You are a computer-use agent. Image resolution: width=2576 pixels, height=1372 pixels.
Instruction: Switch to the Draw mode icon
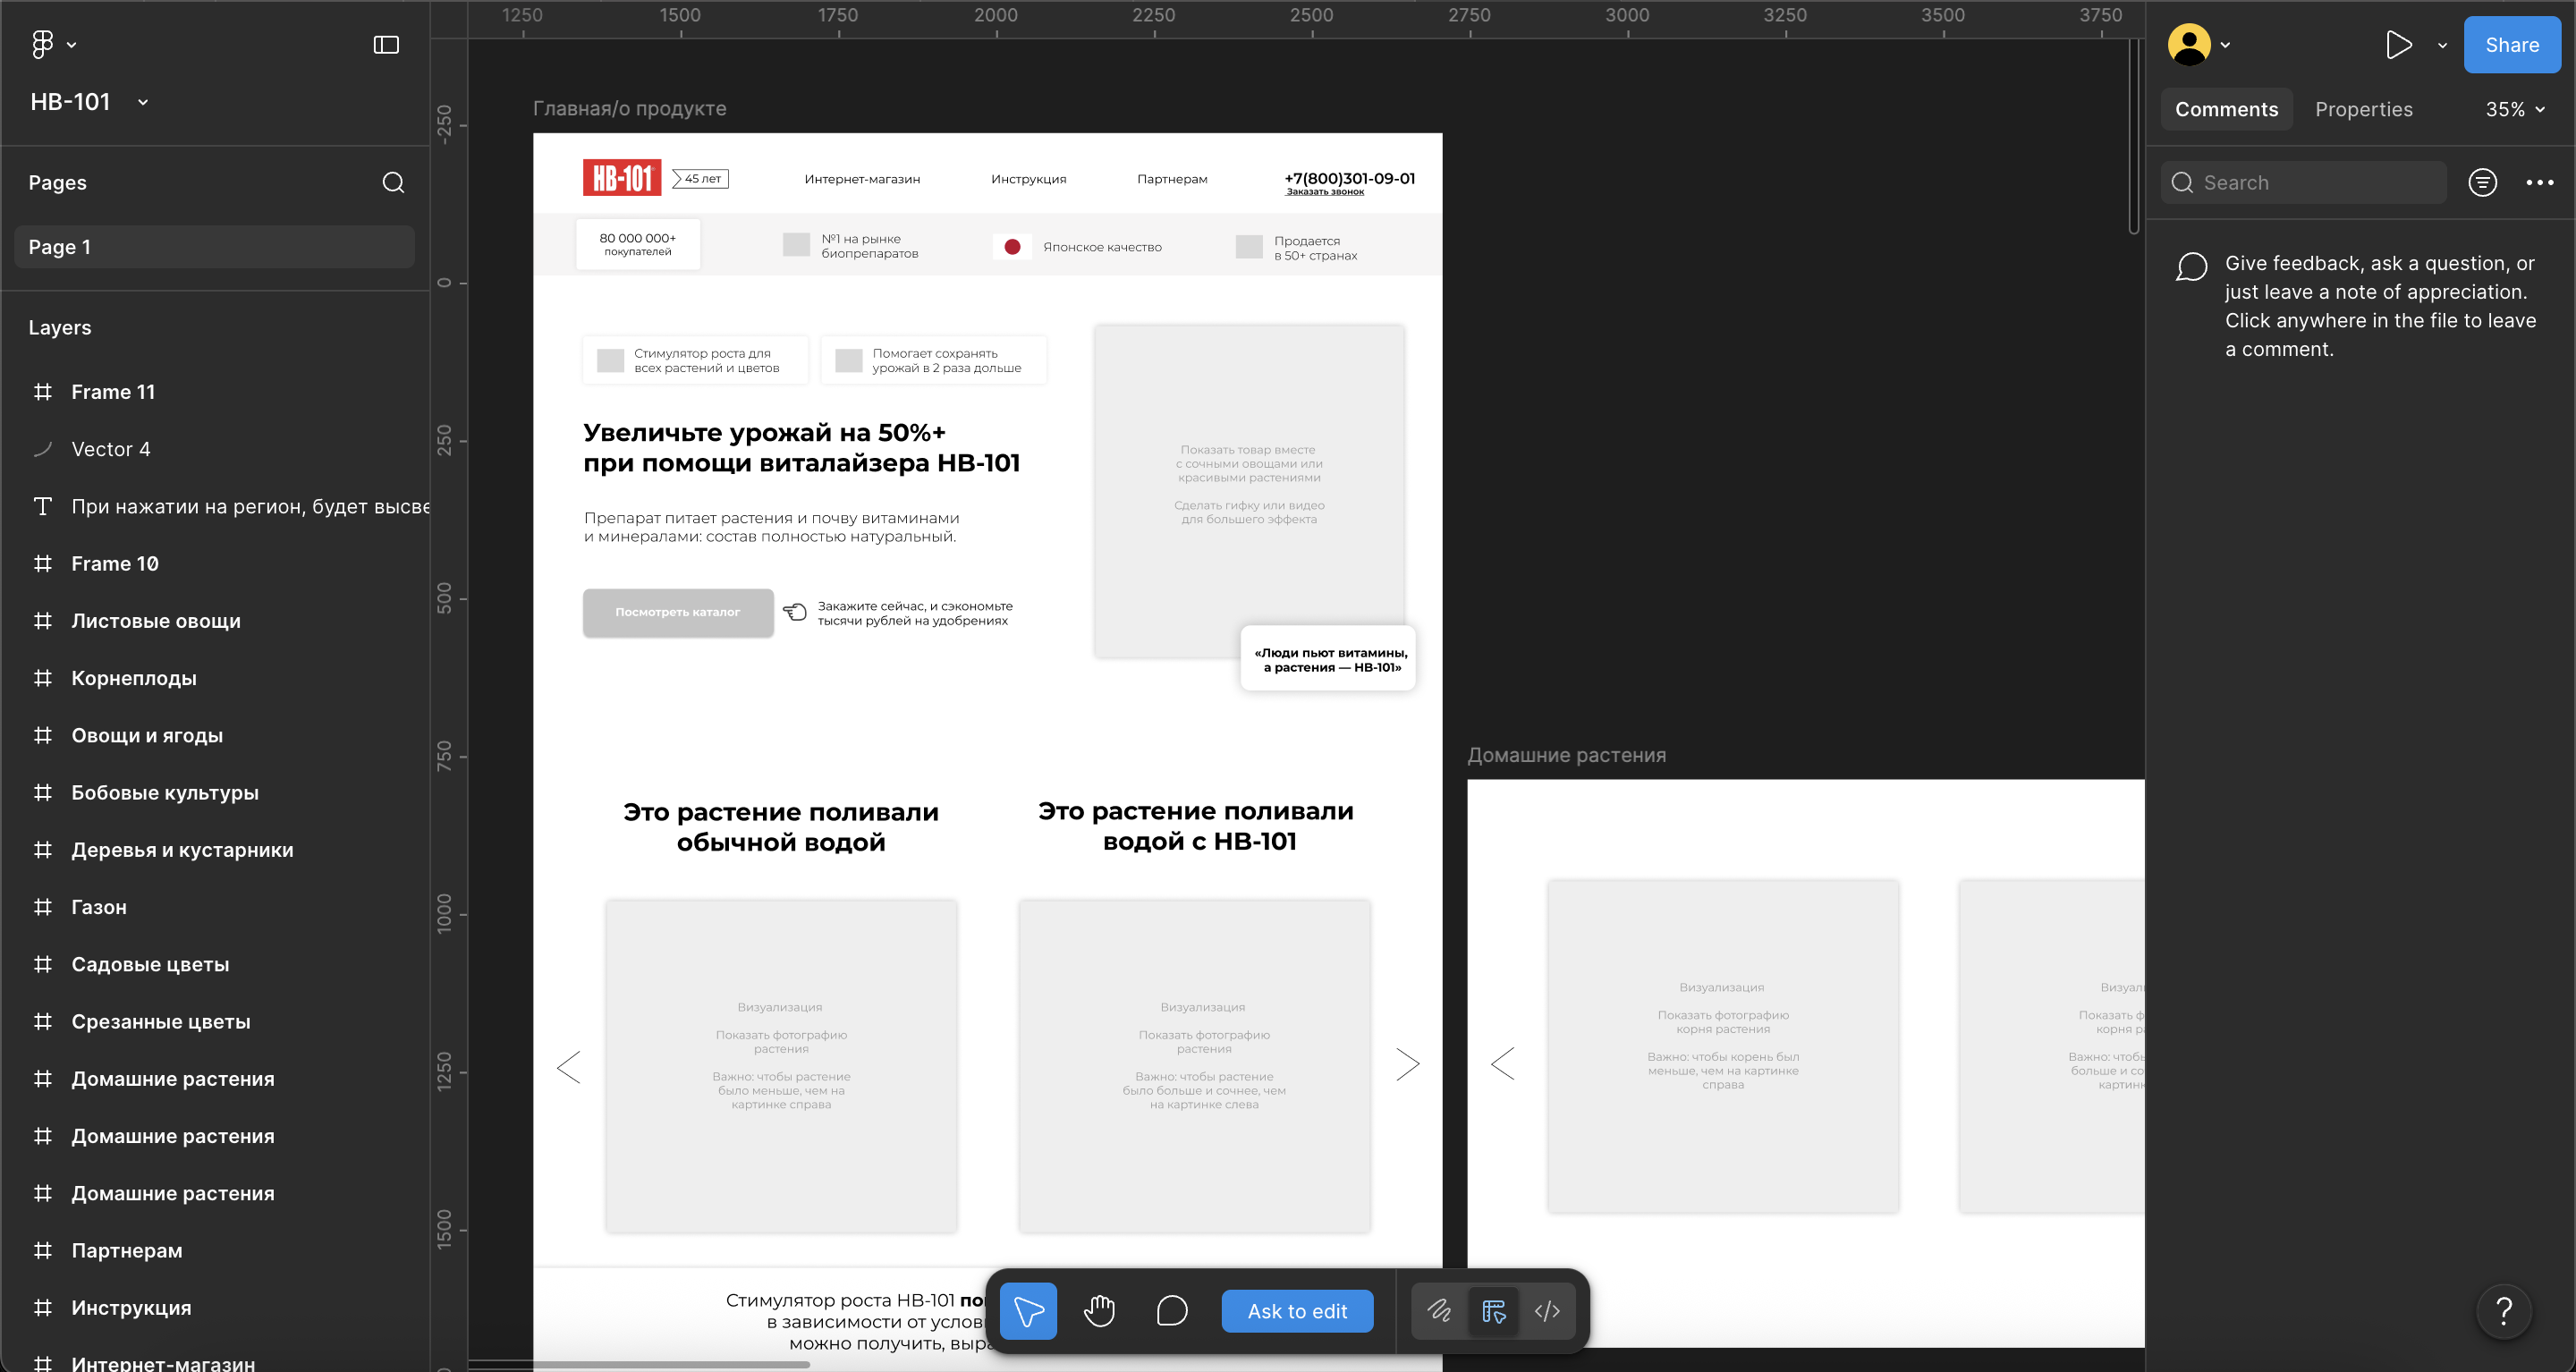1439,1311
